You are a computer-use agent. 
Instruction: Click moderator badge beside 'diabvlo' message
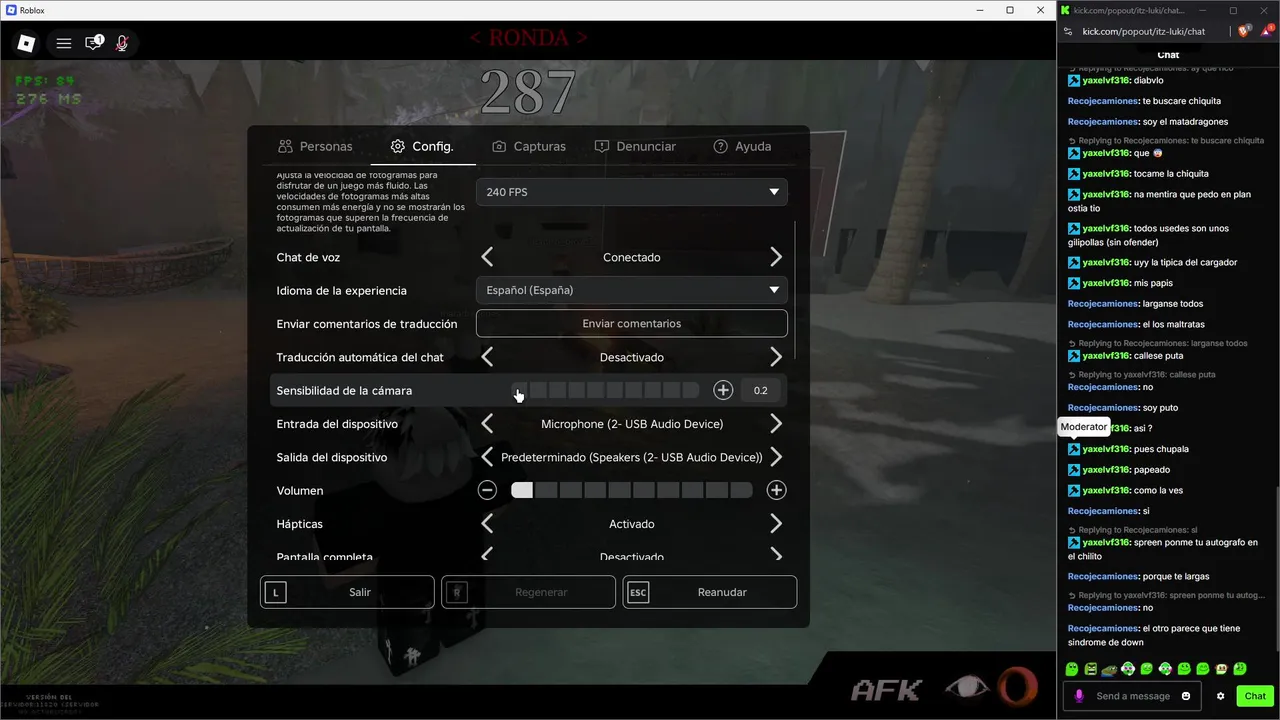pyautogui.click(x=1074, y=80)
